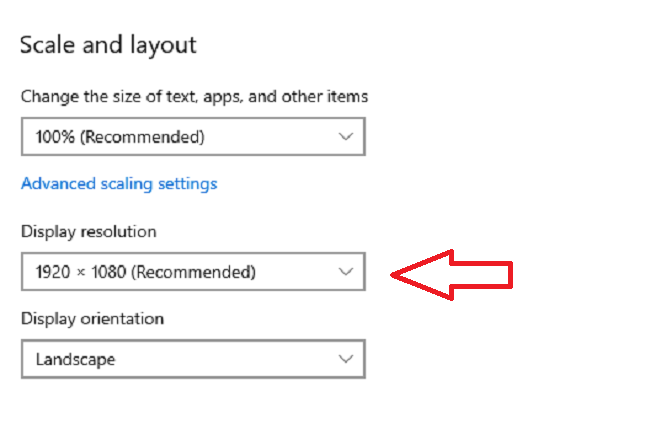The image size is (650, 424).
Task: Click the chevron on the scaling dropdown
Action: click(x=346, y=136)
